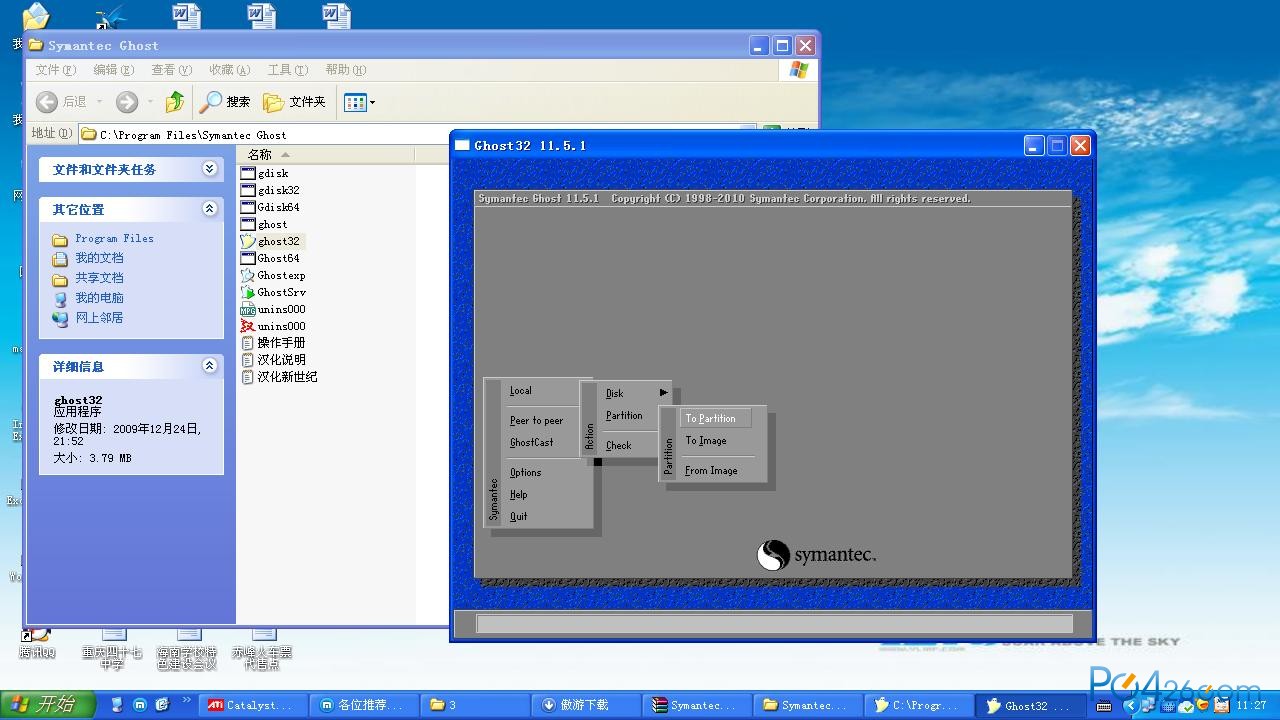
Task: Open the Views dropdown button in toolbar
Action: (359, 101)
